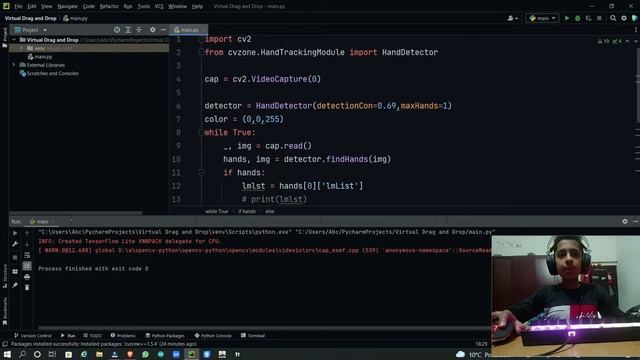This screenshot has width=640, height=360.
Task: Open the TODO tool window
Action: tap(93, 336)
